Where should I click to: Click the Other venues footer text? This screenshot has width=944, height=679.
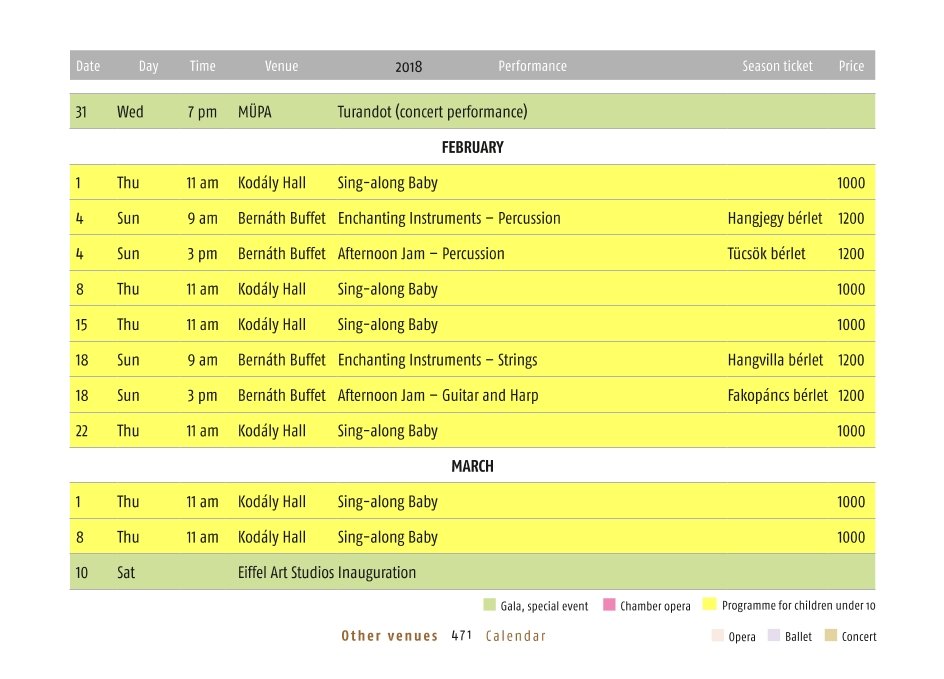coord(390,636)
